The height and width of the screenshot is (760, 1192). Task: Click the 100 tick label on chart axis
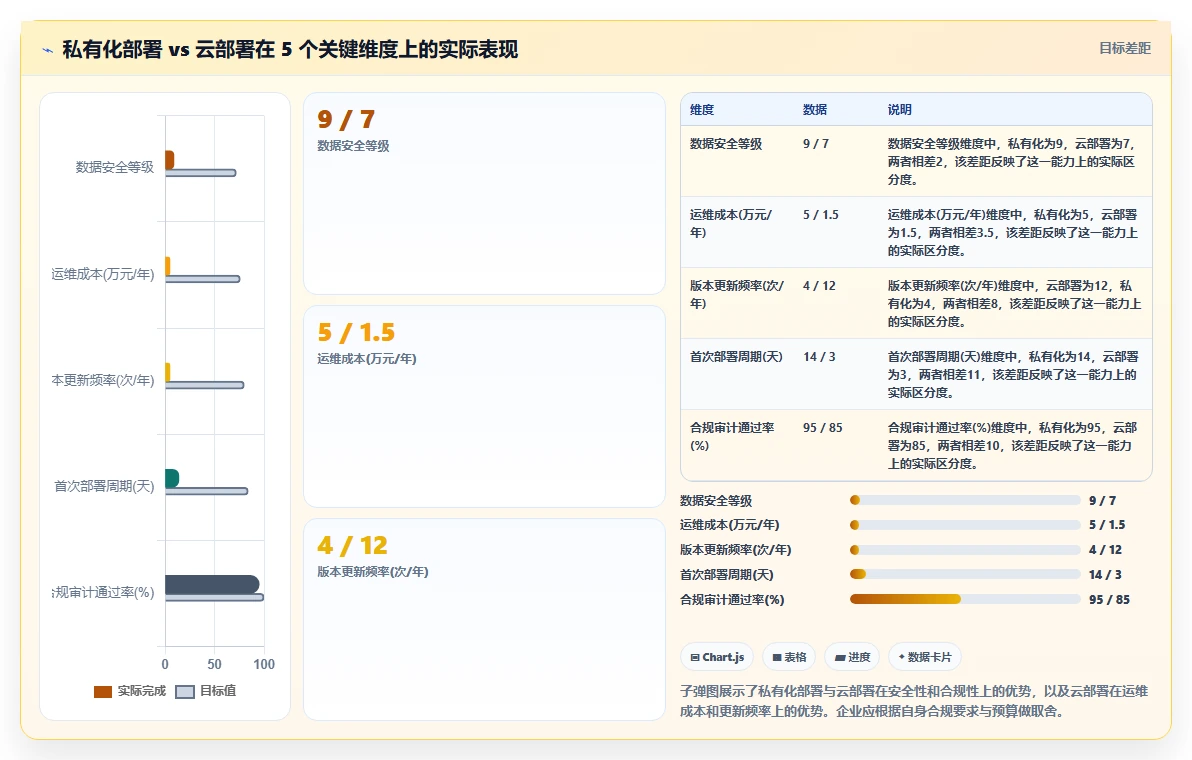(264, 664)
